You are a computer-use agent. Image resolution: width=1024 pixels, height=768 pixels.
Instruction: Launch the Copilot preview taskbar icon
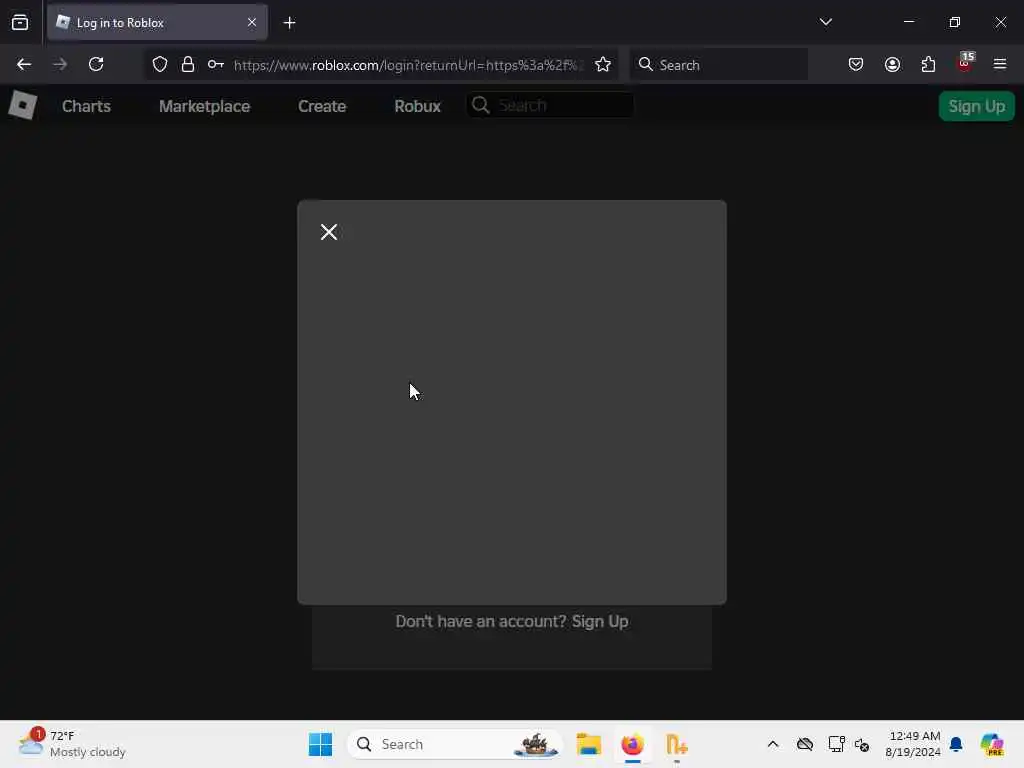click(x=992, y=744)
